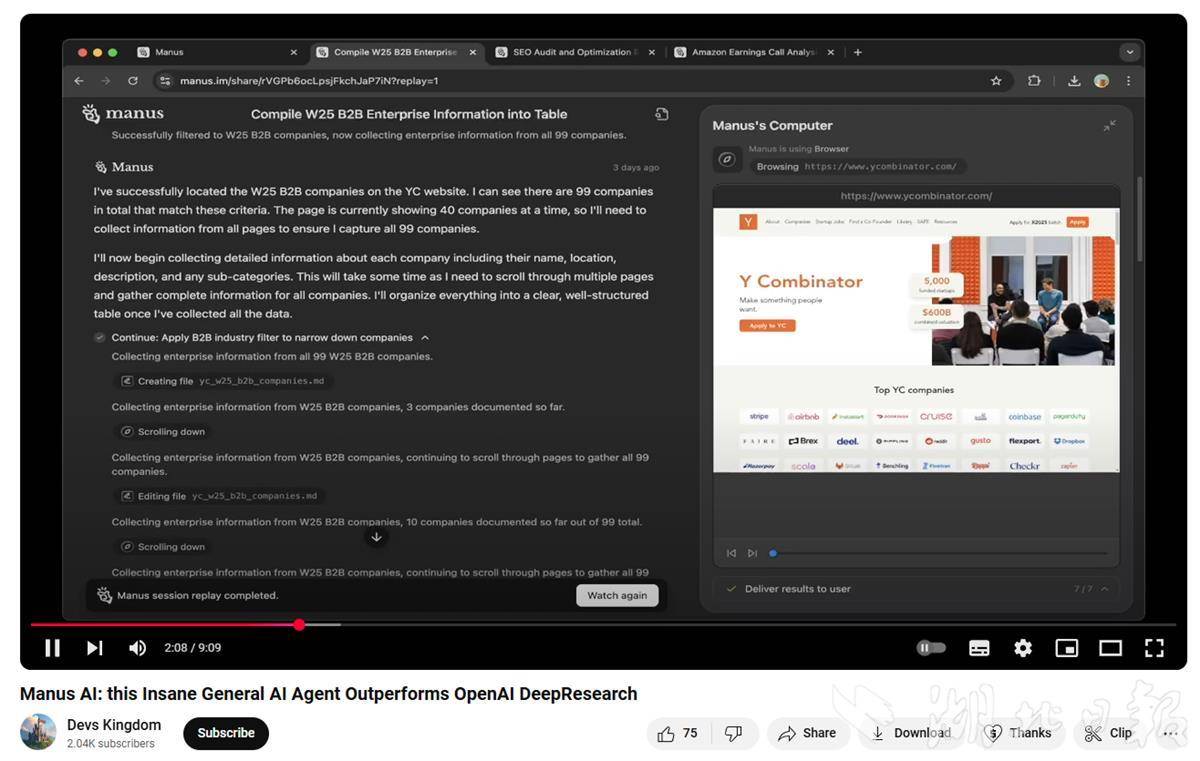
Task: Bookmark this page with the star
Action: (x=996, y=81)
